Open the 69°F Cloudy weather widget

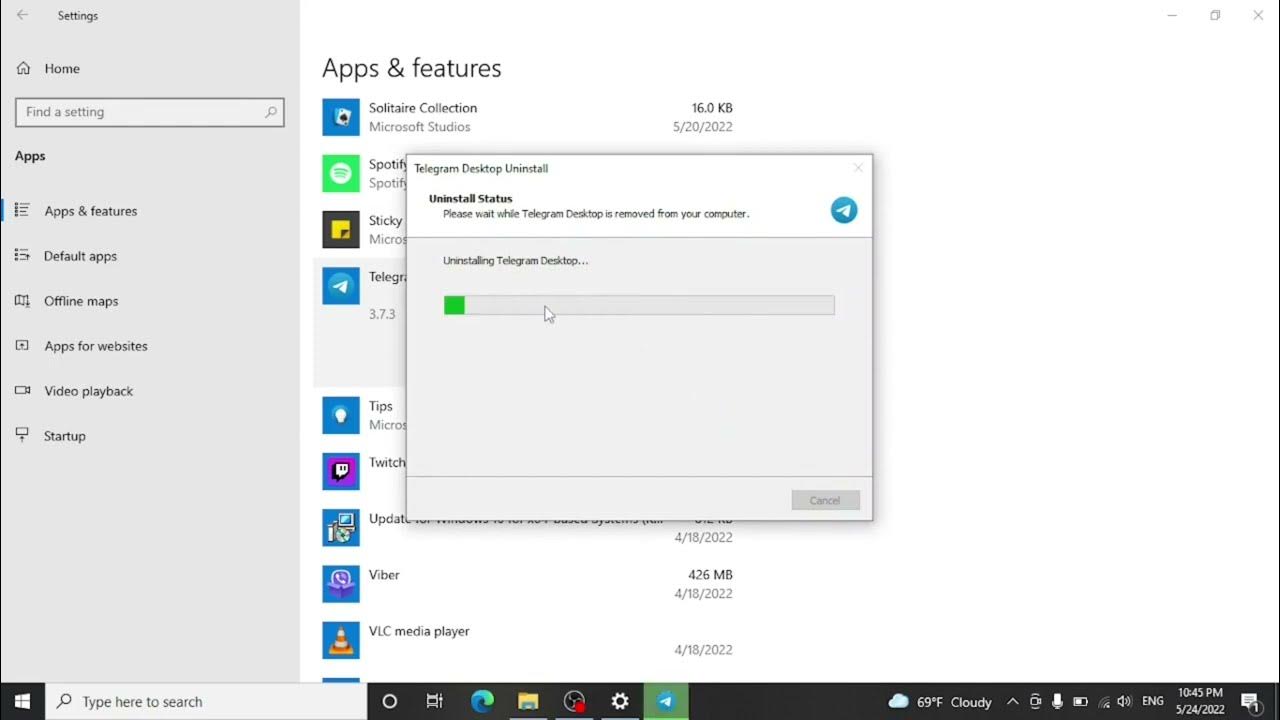tap(940, 702)
